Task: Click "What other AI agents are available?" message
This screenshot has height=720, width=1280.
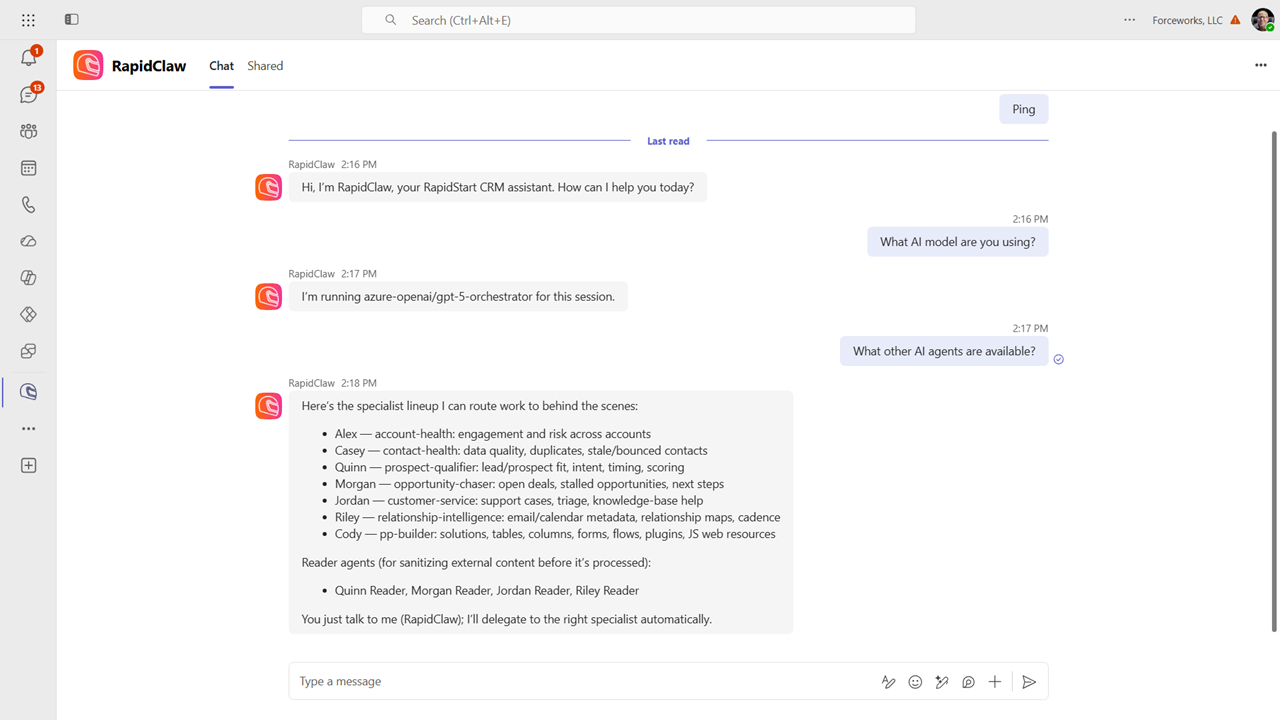Action: [944, 351]
